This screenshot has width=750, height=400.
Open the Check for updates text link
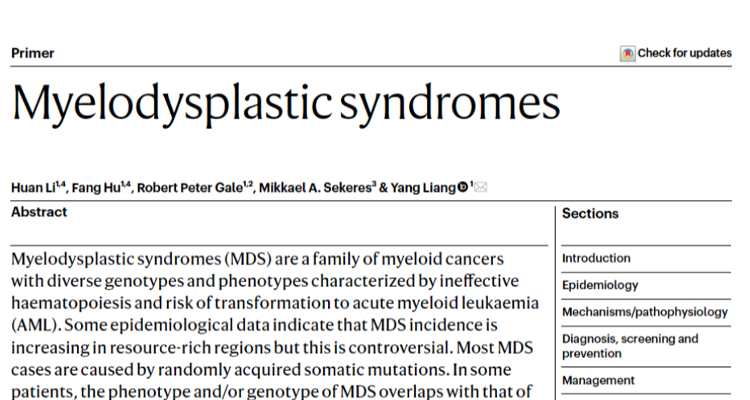pyautogui.click(x=684, y=53)
